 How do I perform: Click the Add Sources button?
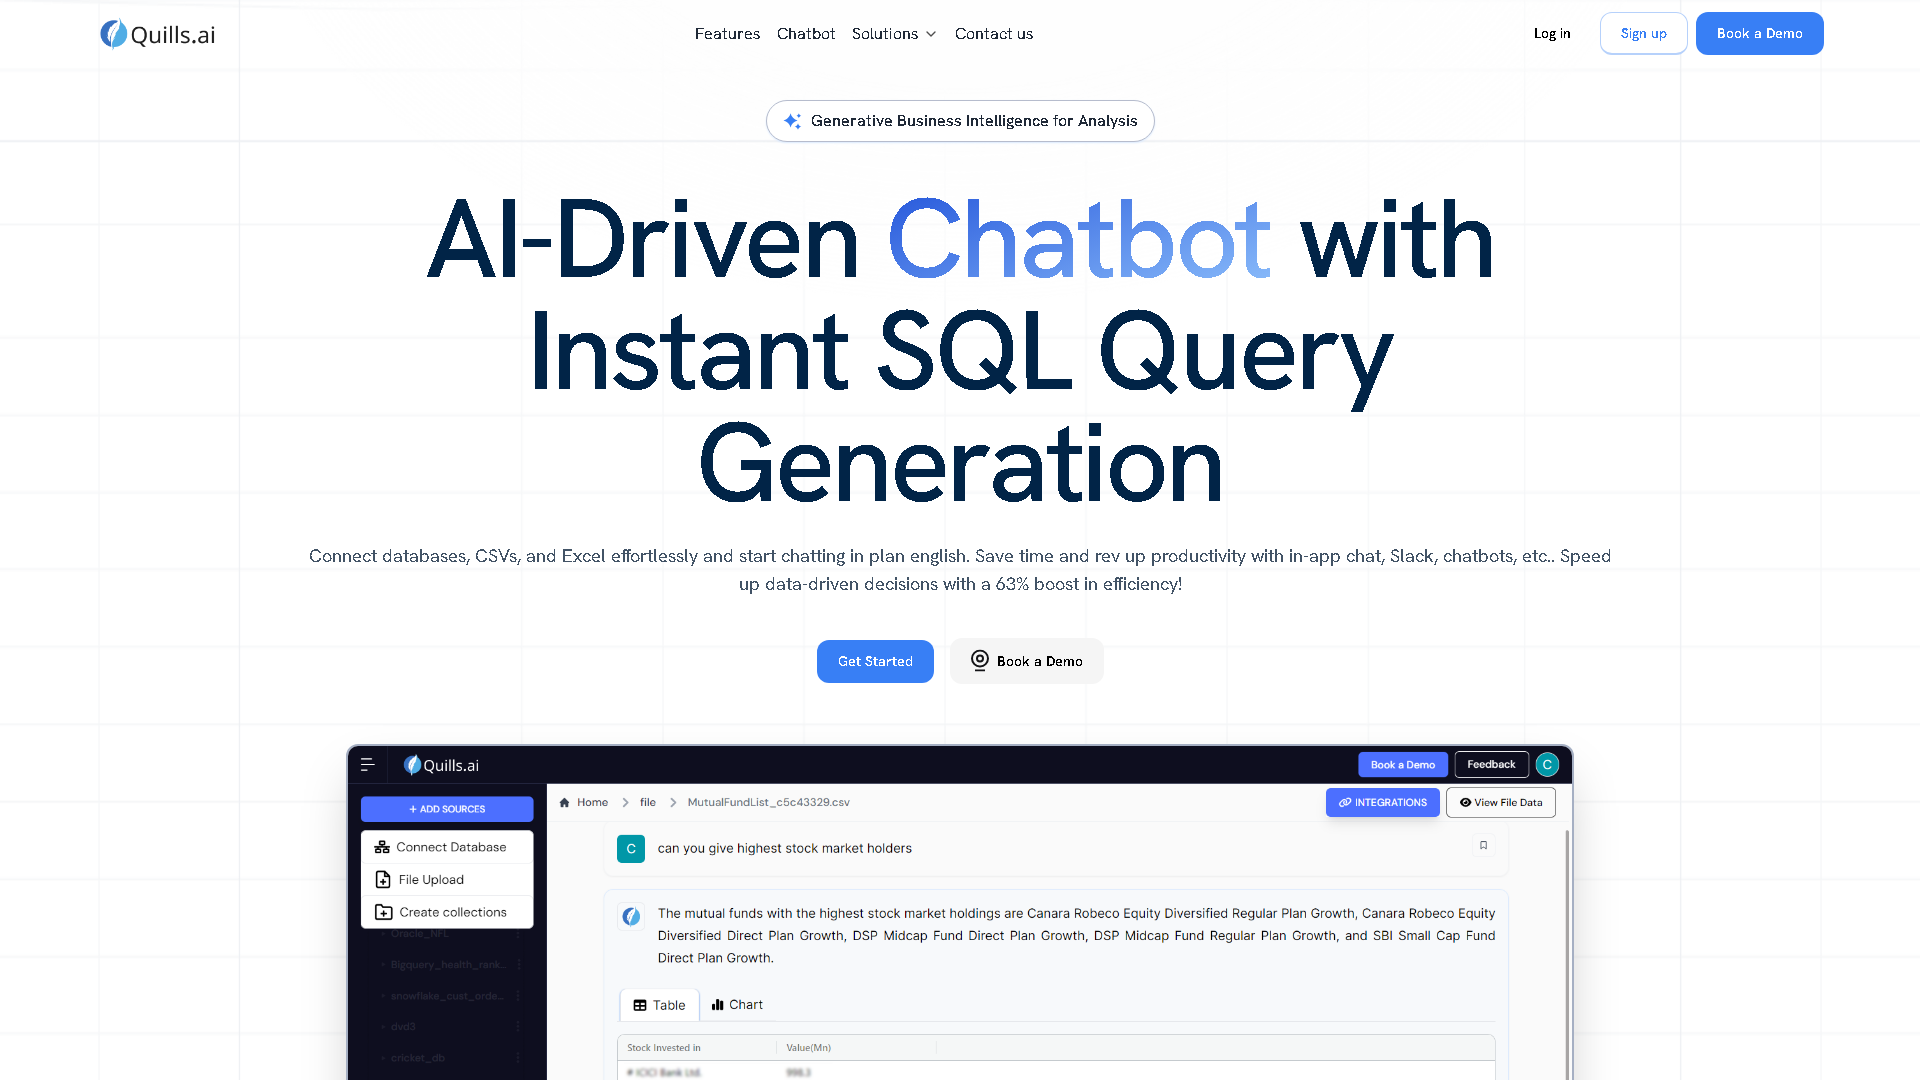[447, 809]
